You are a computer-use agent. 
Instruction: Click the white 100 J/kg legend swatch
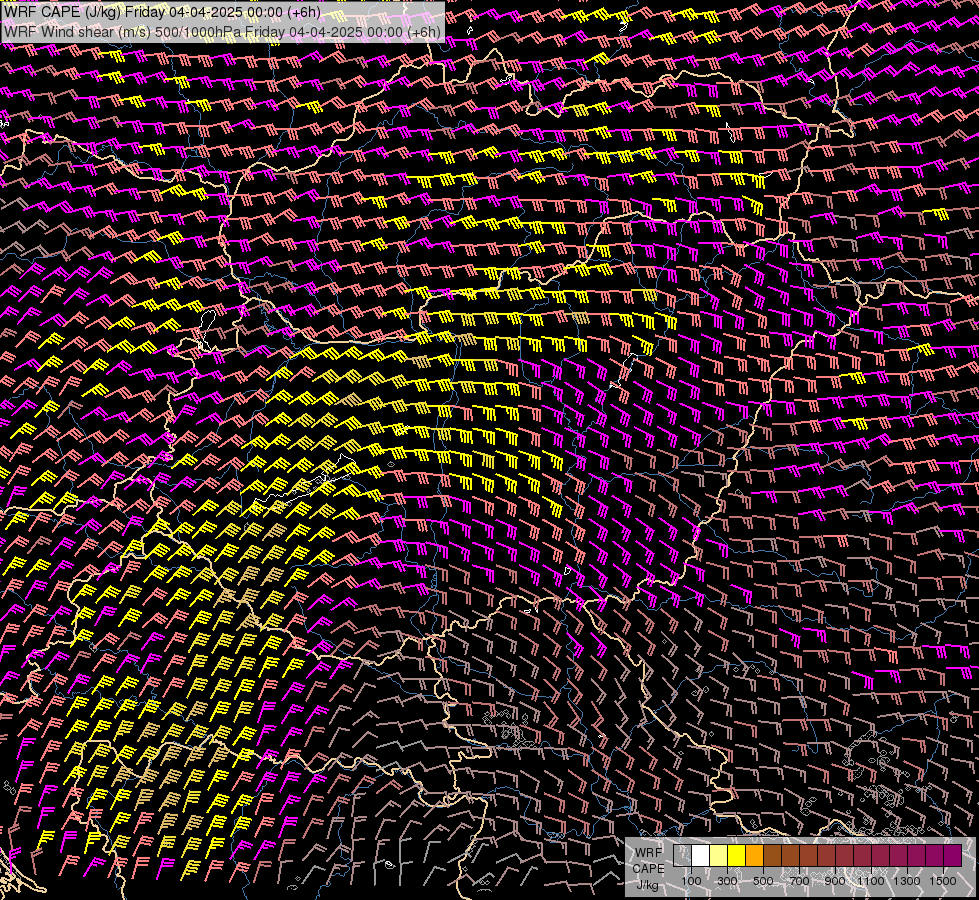(x=701, y=856)
